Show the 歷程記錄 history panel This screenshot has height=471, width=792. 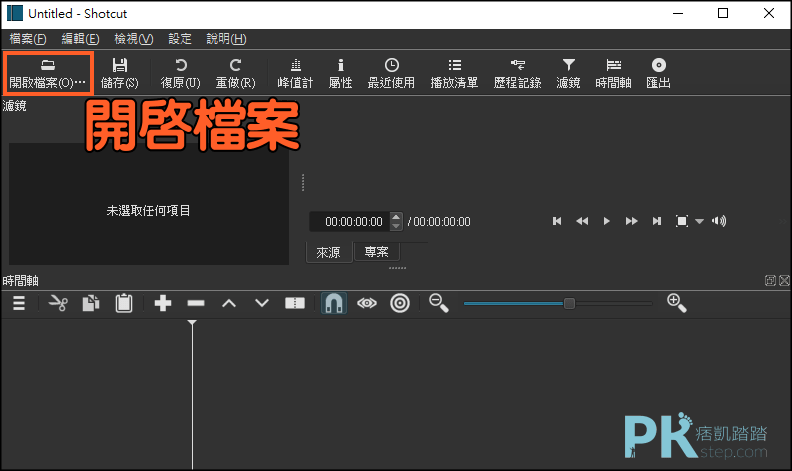point(518,73)
